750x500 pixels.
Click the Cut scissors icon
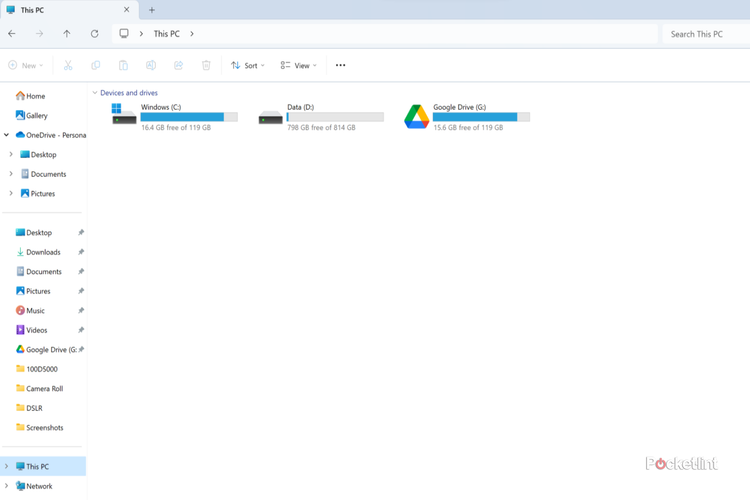coord(68,65)
